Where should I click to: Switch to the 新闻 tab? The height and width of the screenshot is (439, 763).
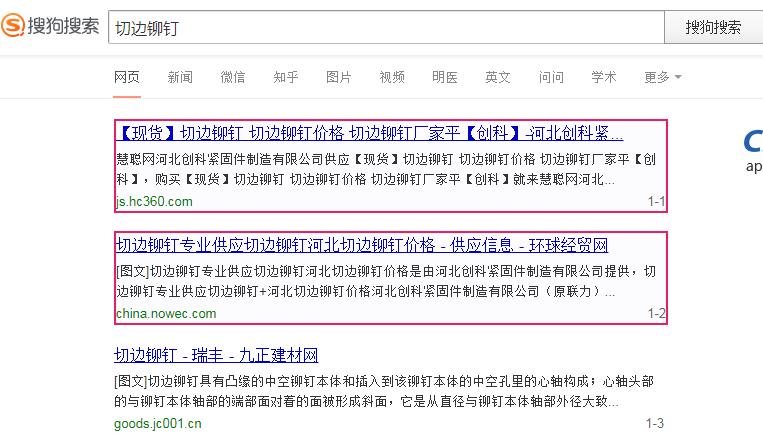tap(180, 77)
